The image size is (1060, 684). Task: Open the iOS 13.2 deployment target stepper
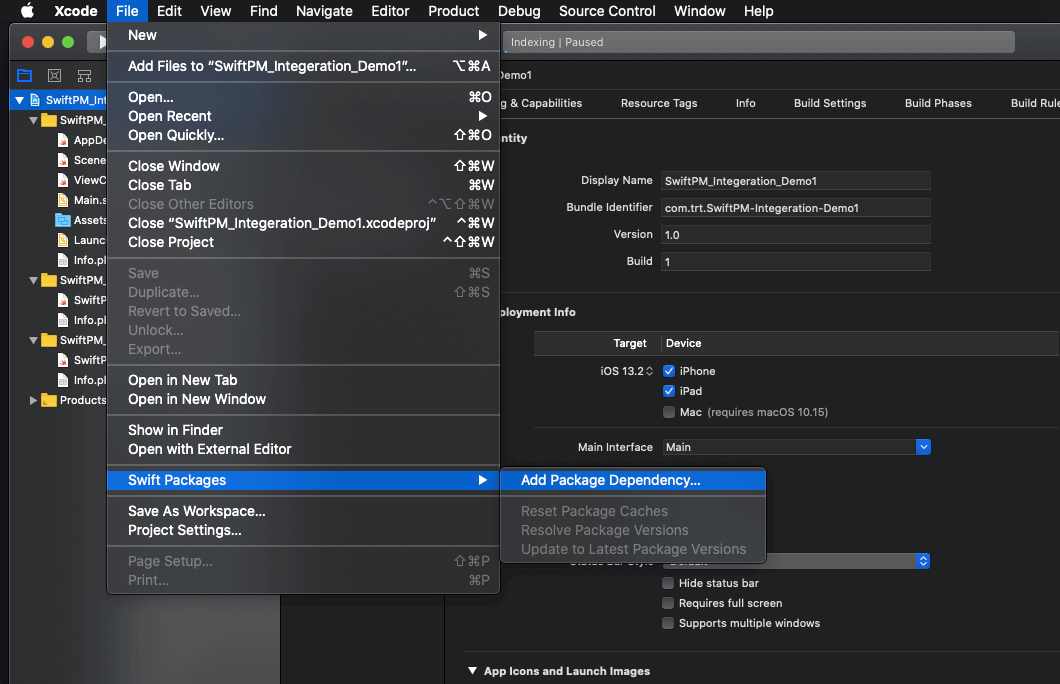(649, 371)
